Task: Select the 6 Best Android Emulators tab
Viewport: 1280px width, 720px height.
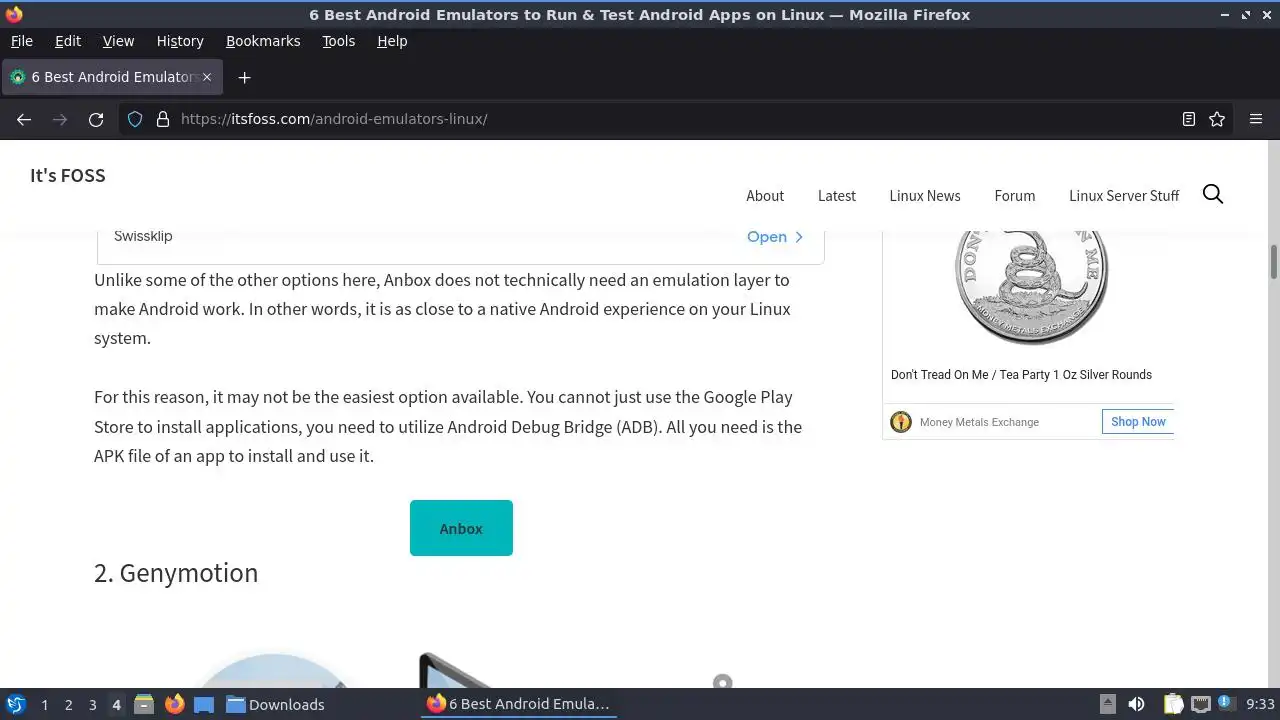Action: (x=112, y=77)
